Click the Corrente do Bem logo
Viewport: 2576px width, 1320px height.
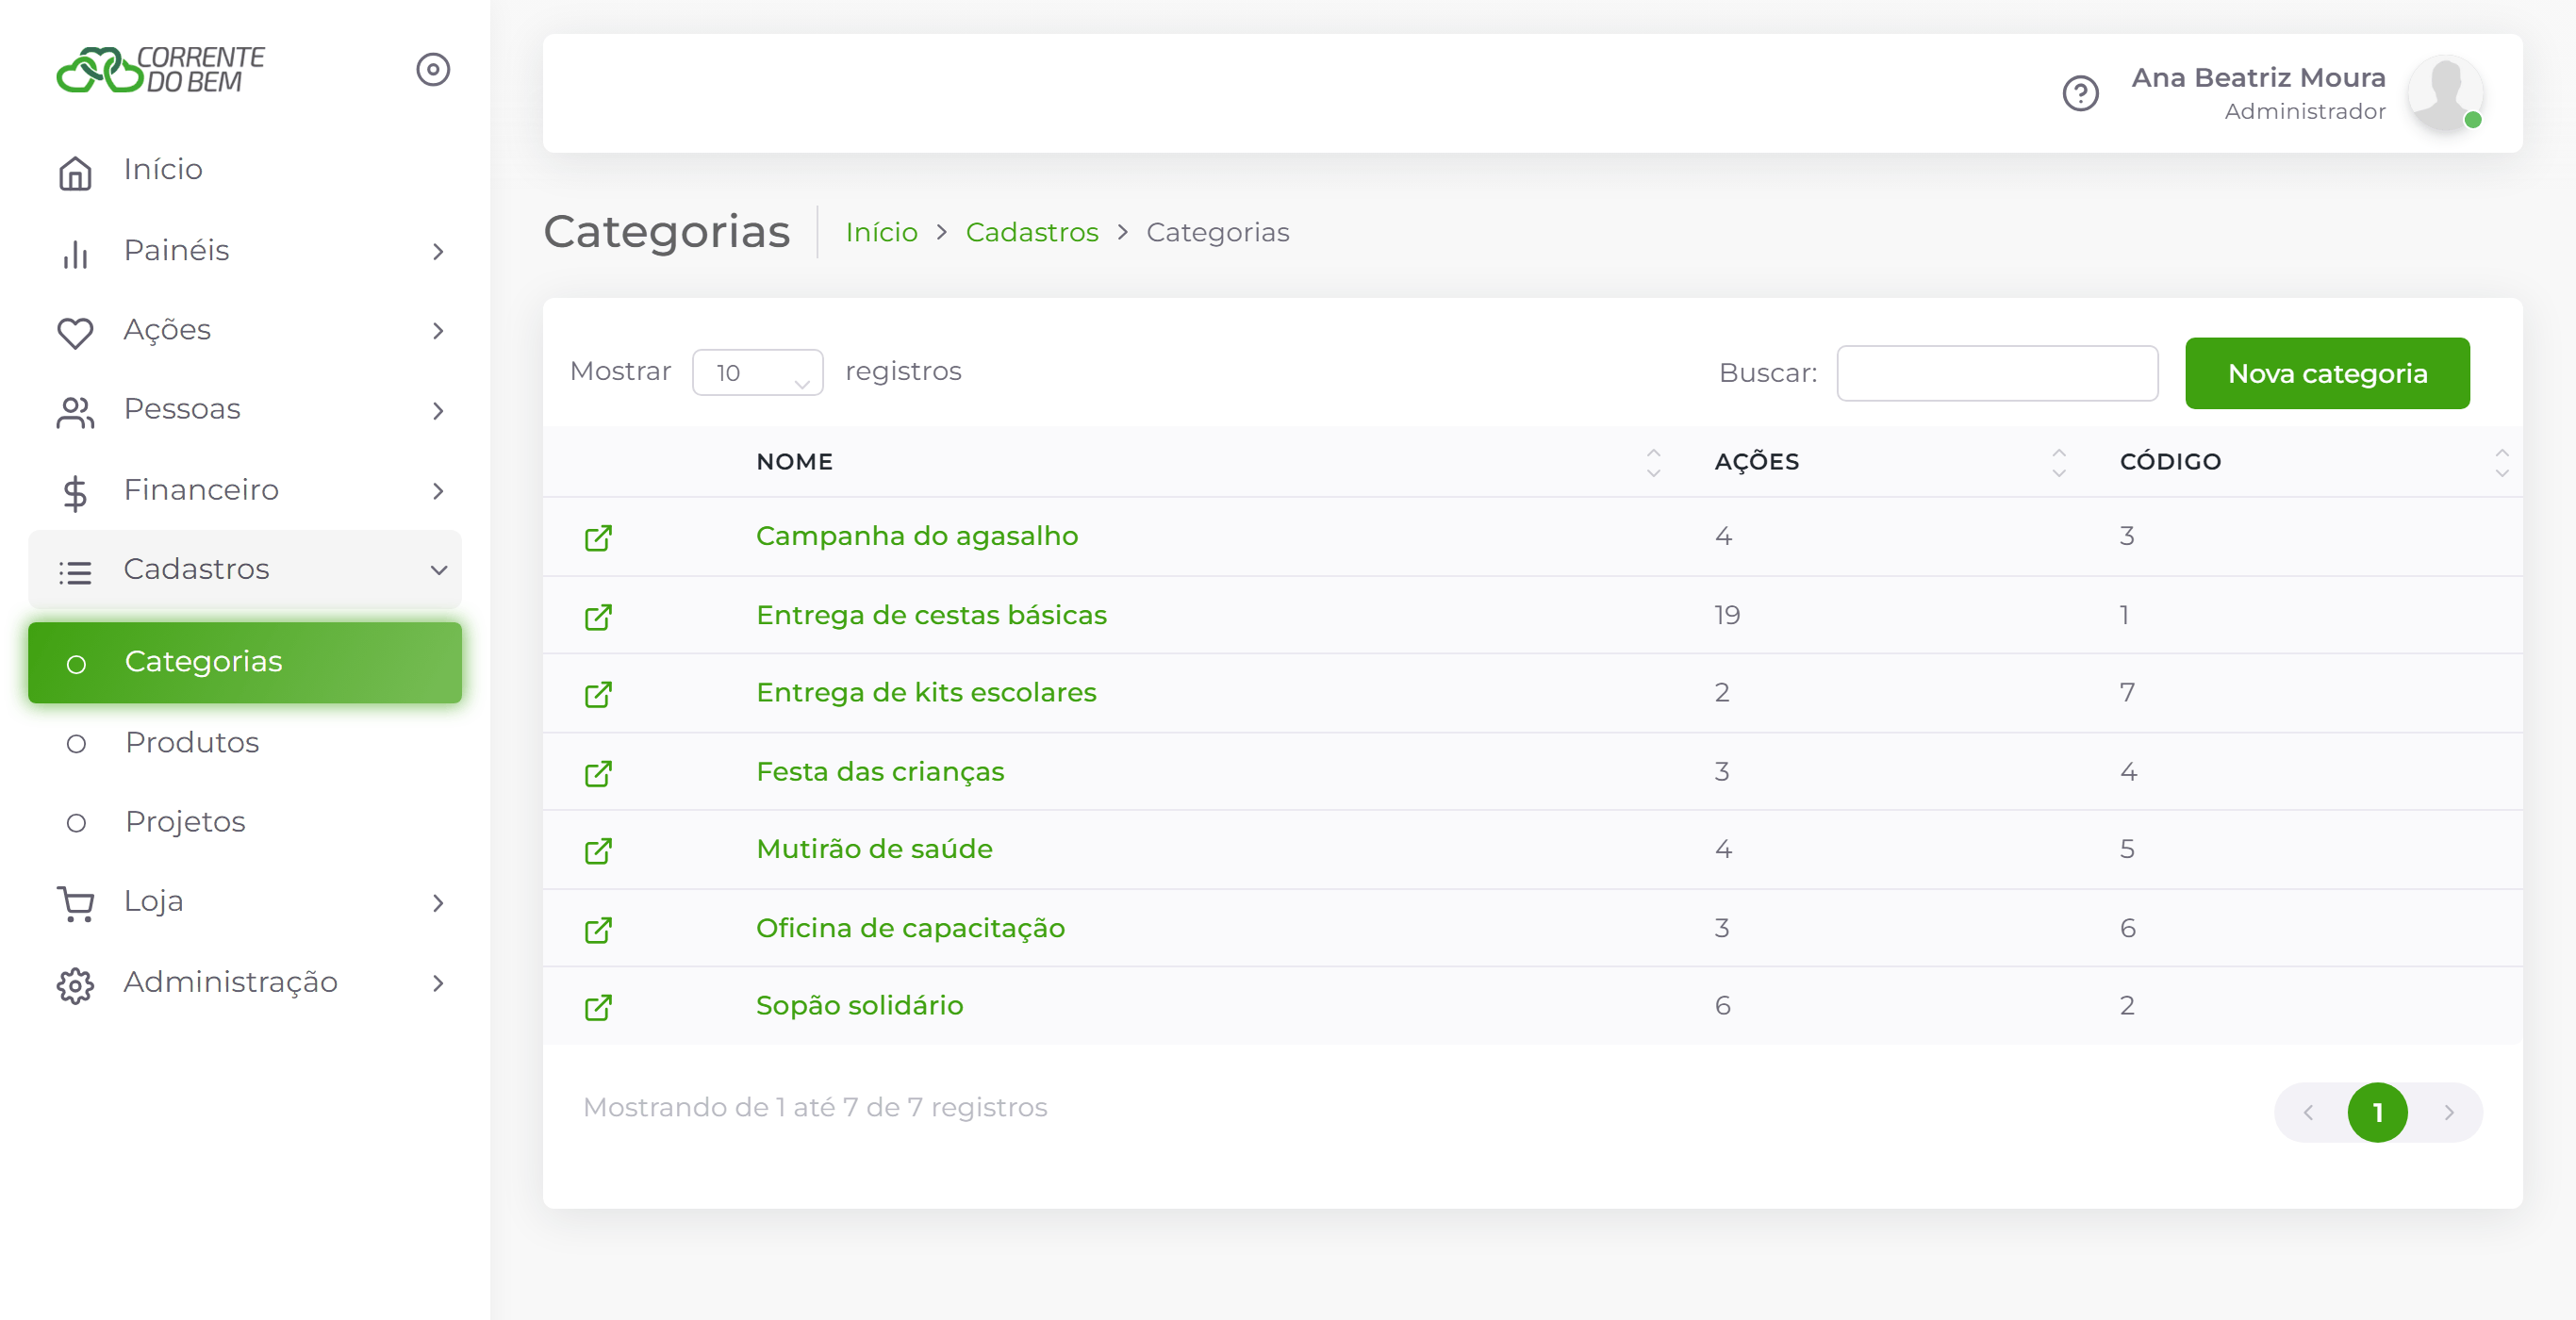pyautogui.click(x=160, y=69)
